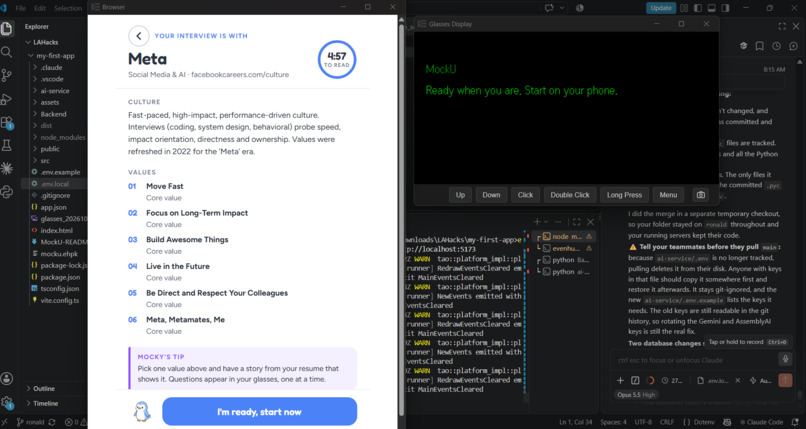The height and width of the screenshot is (429, 806).
Task: Click the Up button in the Glasses Display
Action: 460,195
